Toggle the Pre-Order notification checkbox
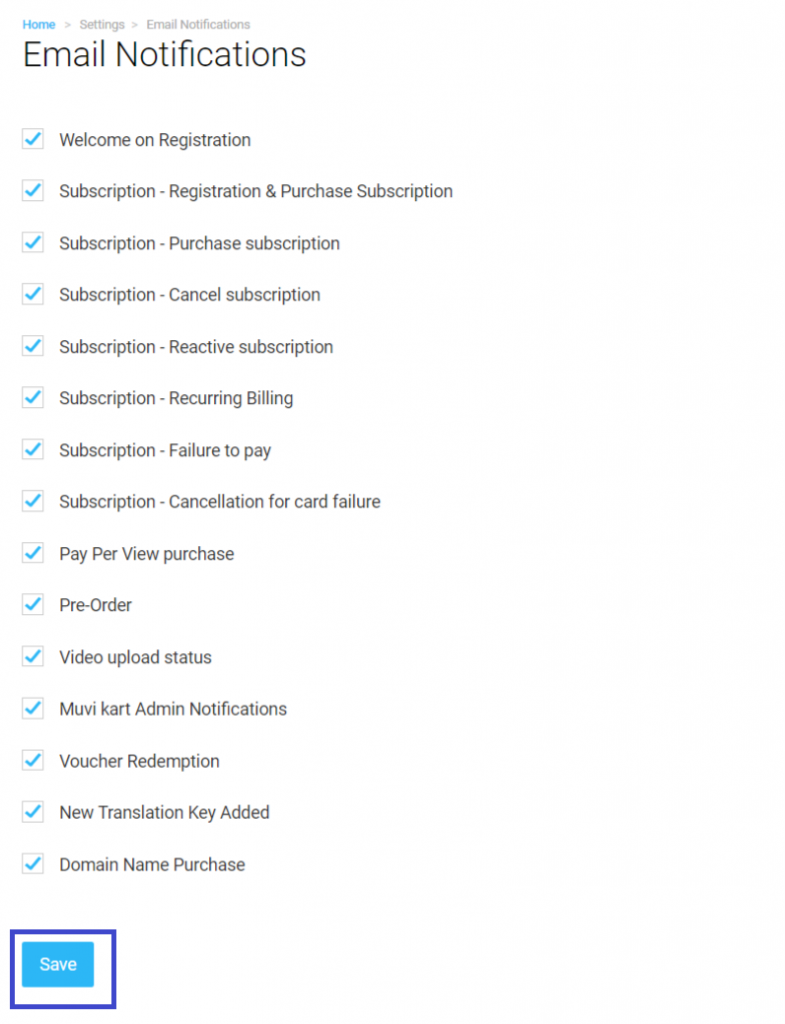 33,604
